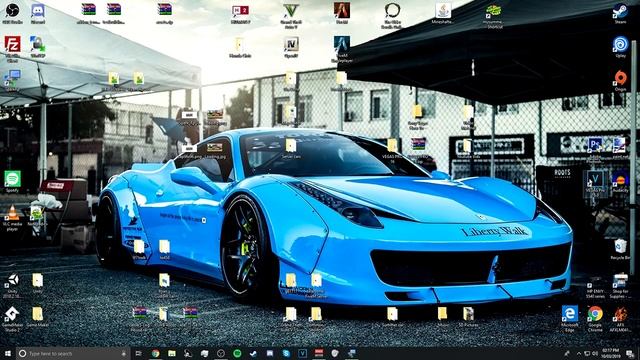Switch to VEGAS Pro on the taskbar

pyautogui.click(x=302, y=353)
